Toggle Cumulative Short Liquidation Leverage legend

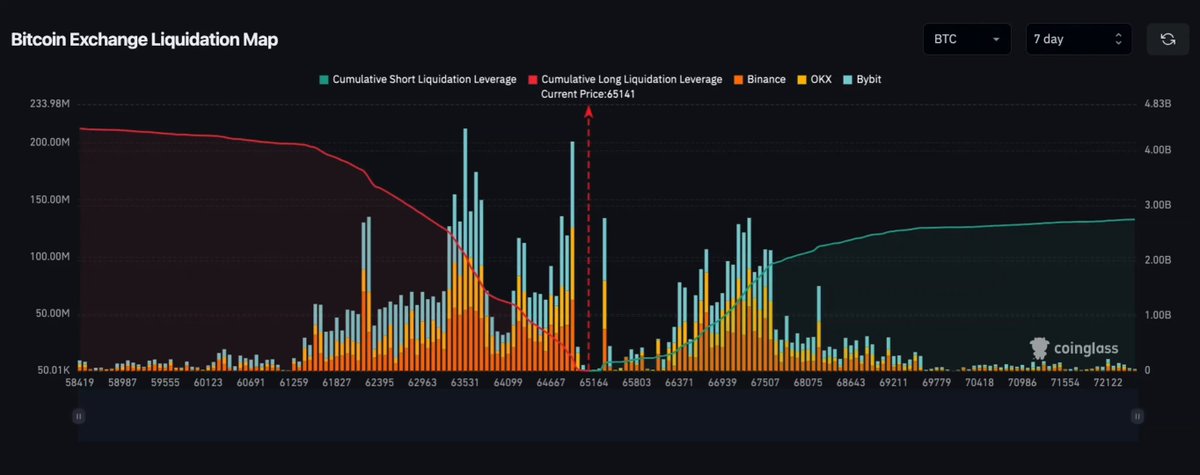[418, 78]
